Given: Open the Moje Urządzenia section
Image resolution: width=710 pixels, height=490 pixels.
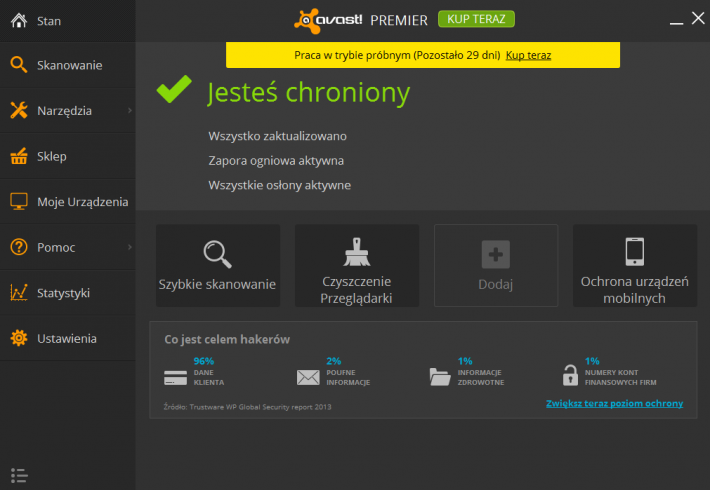Looking at the screenshot, I should 68,202.
